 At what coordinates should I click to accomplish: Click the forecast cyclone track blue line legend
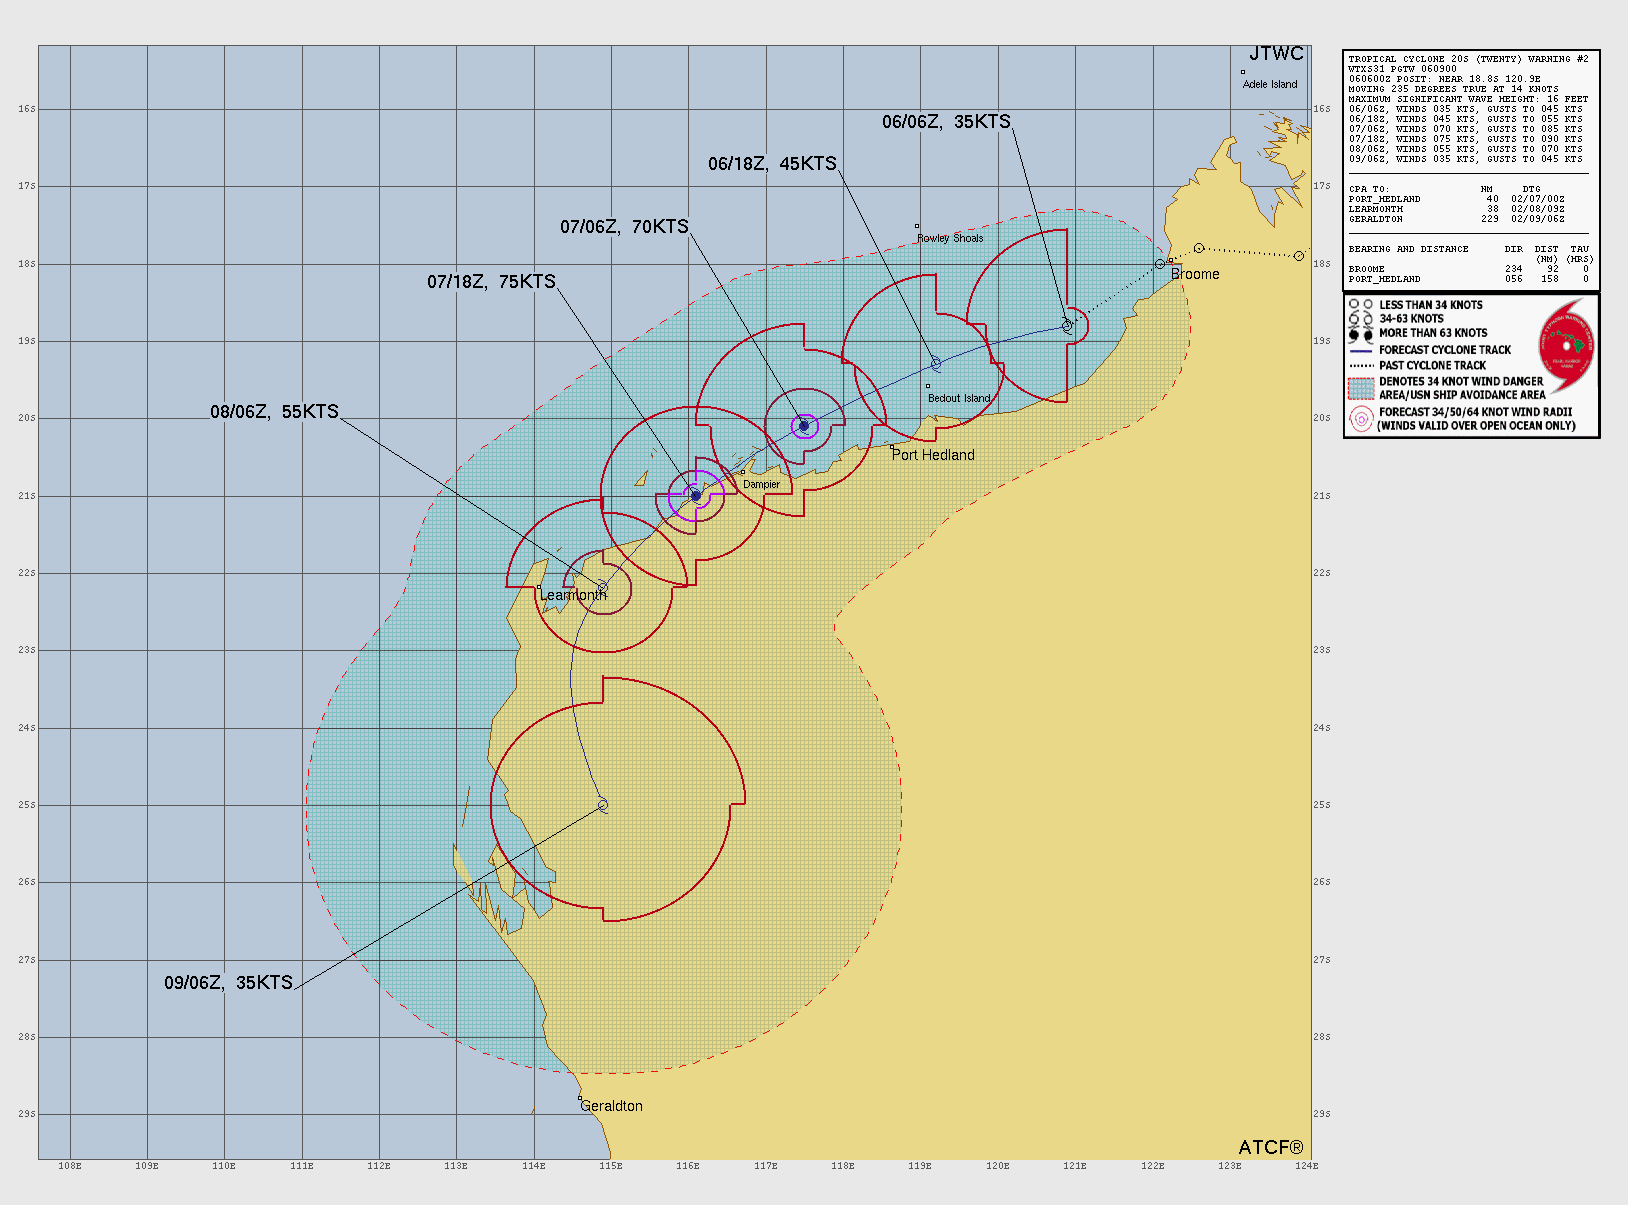click(x=1360, y=351)
